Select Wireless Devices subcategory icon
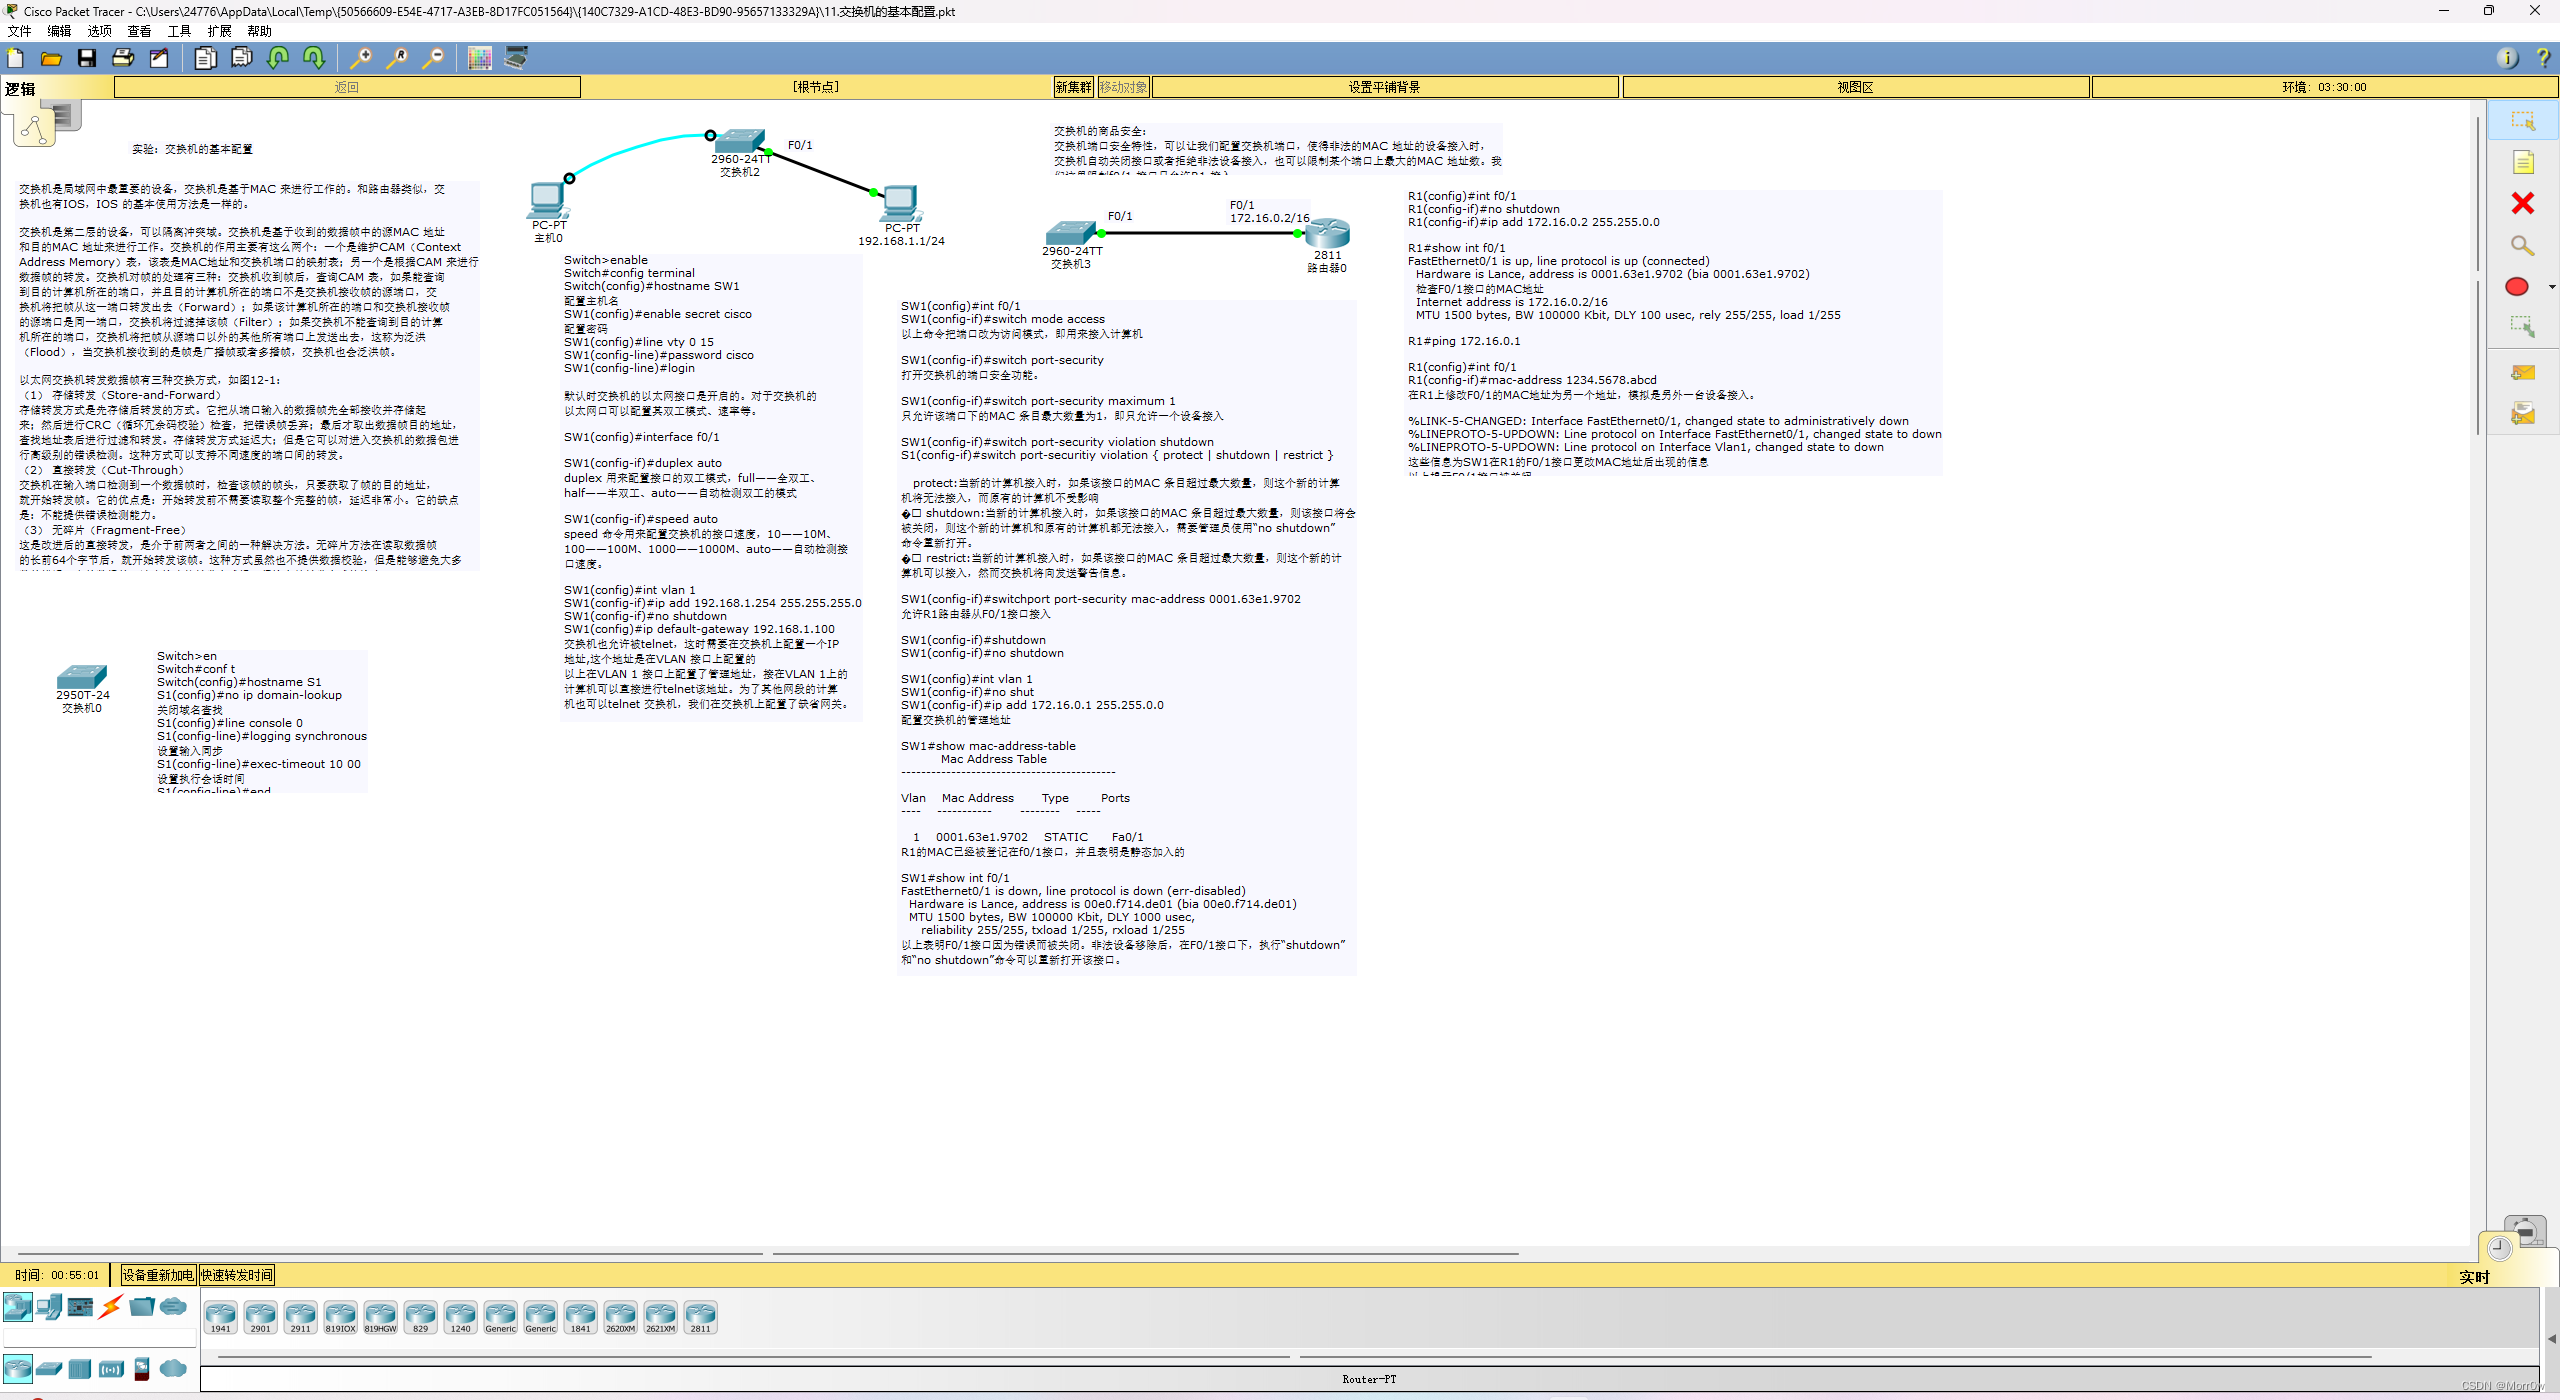 pos(111,1368)
